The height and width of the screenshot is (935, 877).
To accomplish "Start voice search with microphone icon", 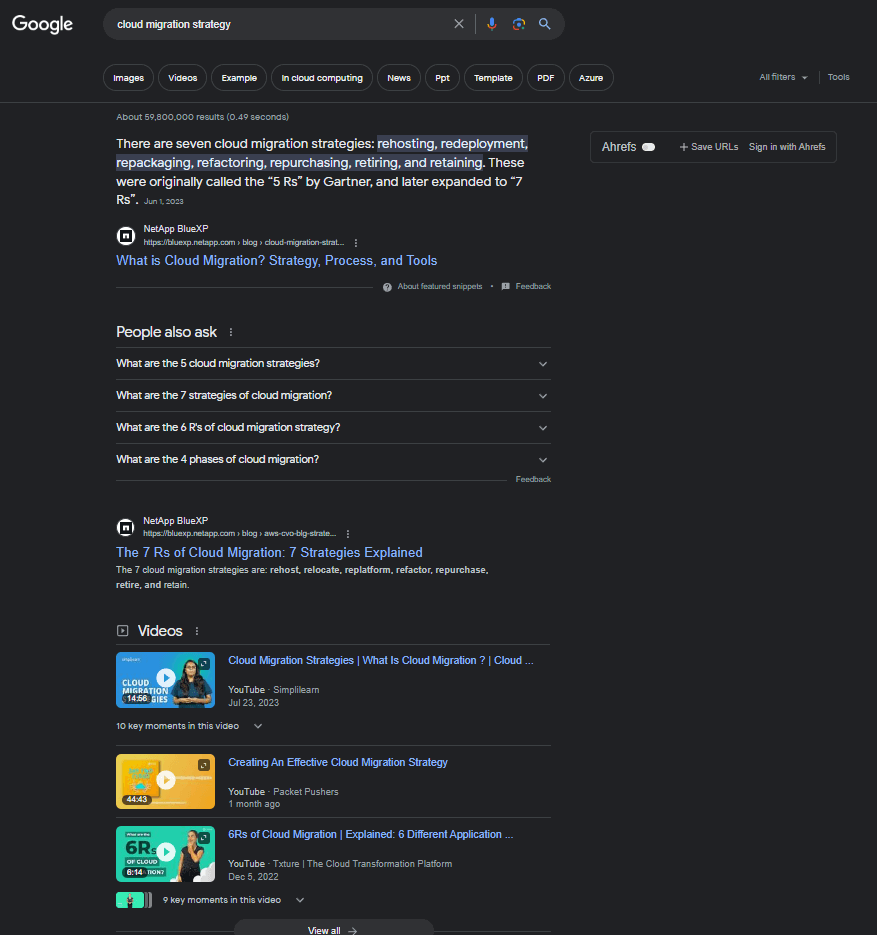I will (491, 24).
